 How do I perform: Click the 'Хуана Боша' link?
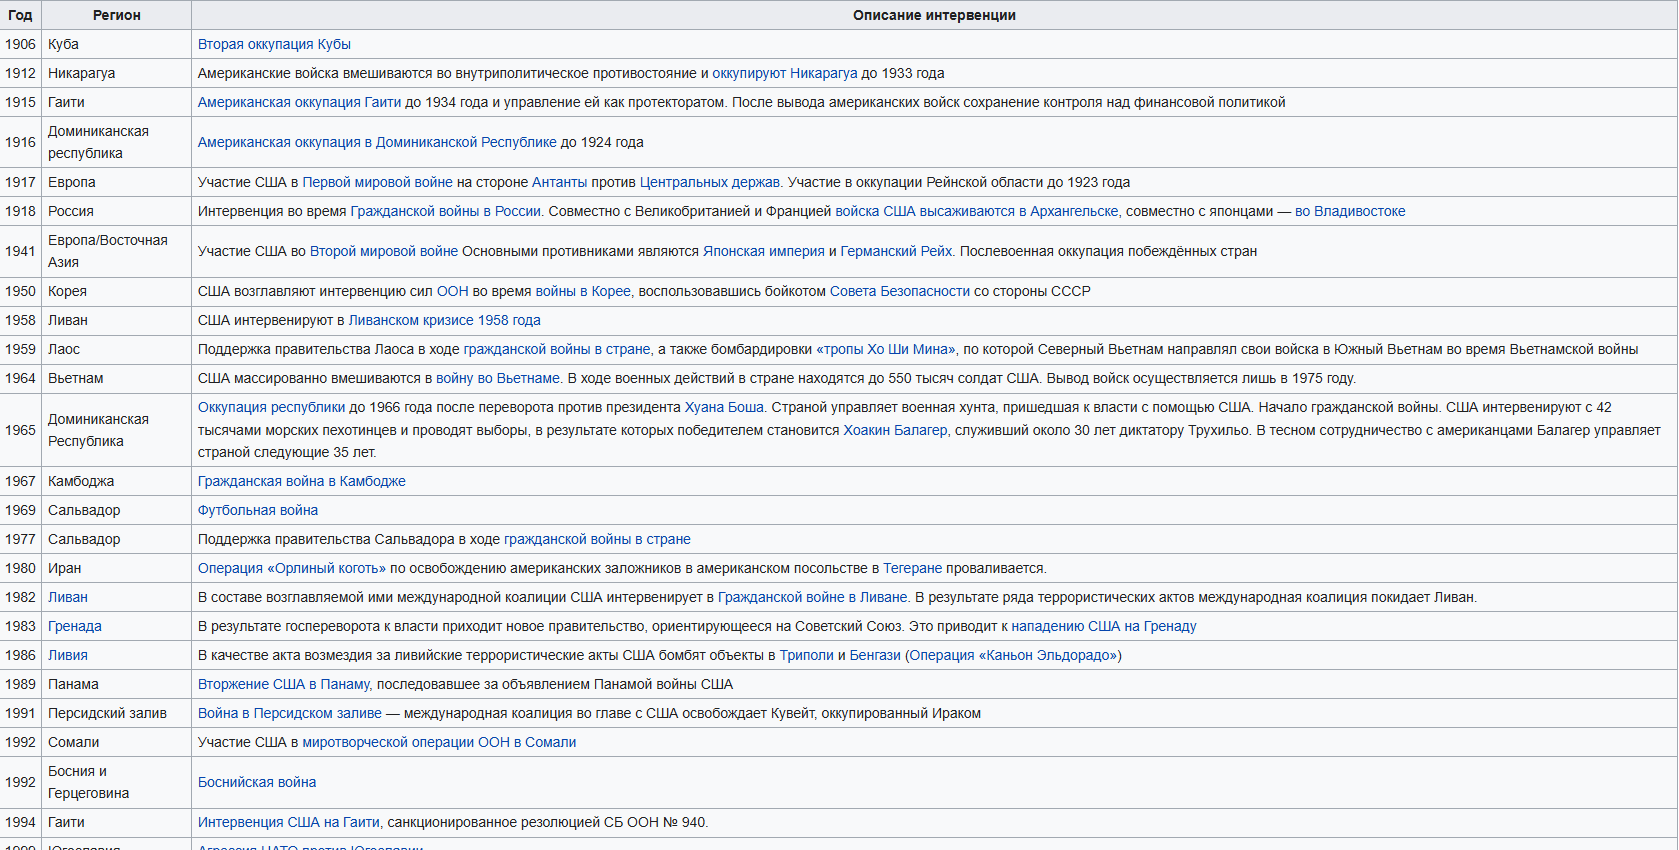click(724, 407)
